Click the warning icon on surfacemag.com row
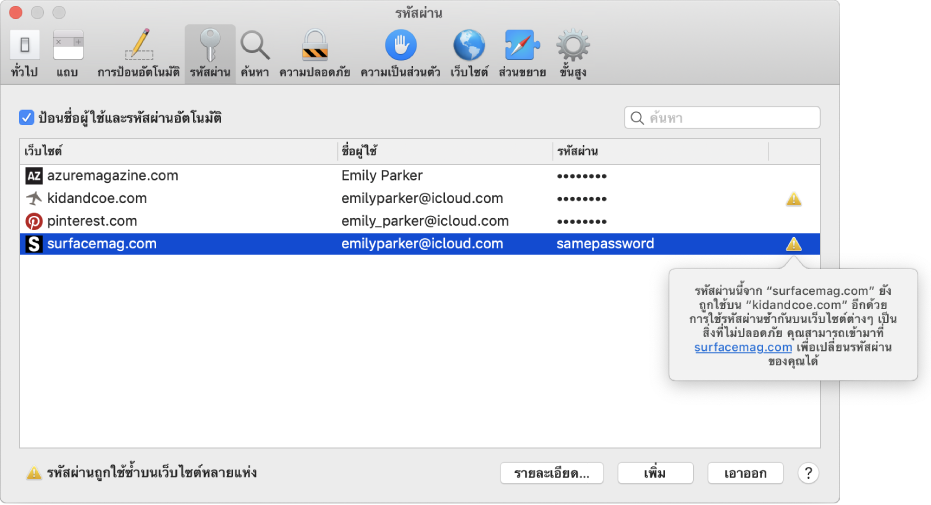931x505 pixels. tap(794, 244)
